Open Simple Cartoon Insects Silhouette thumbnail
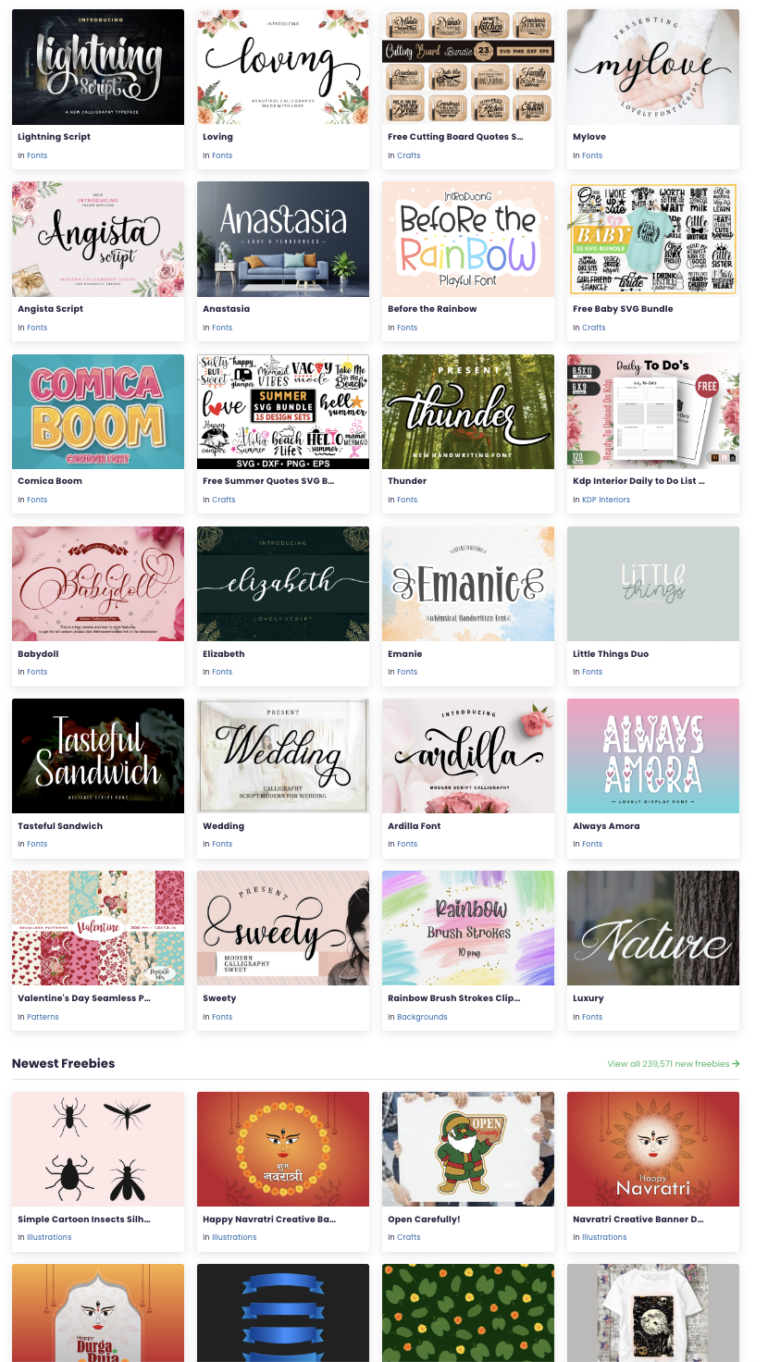This screenshot has height=1362, width=768. (x=98, y=1149)
